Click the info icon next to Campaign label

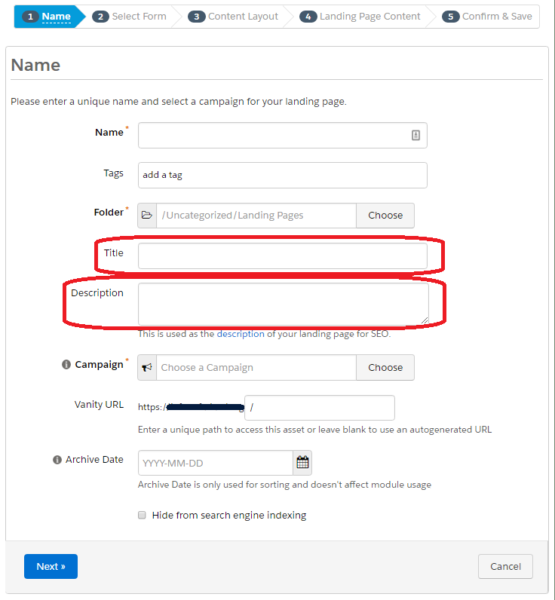66,364
